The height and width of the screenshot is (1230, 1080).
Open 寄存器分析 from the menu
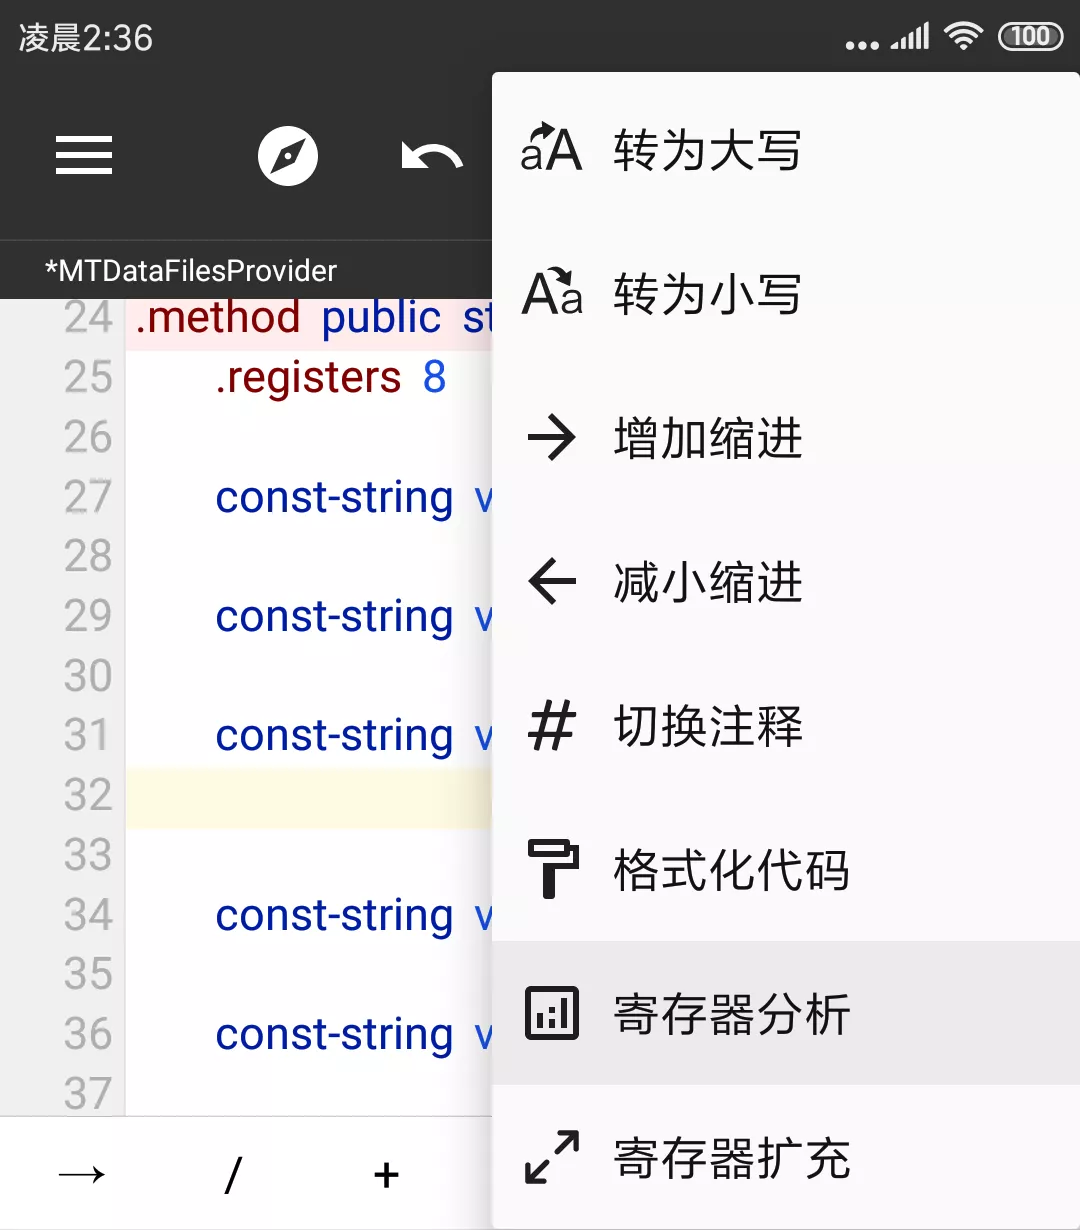click(x=731, y=1014)
